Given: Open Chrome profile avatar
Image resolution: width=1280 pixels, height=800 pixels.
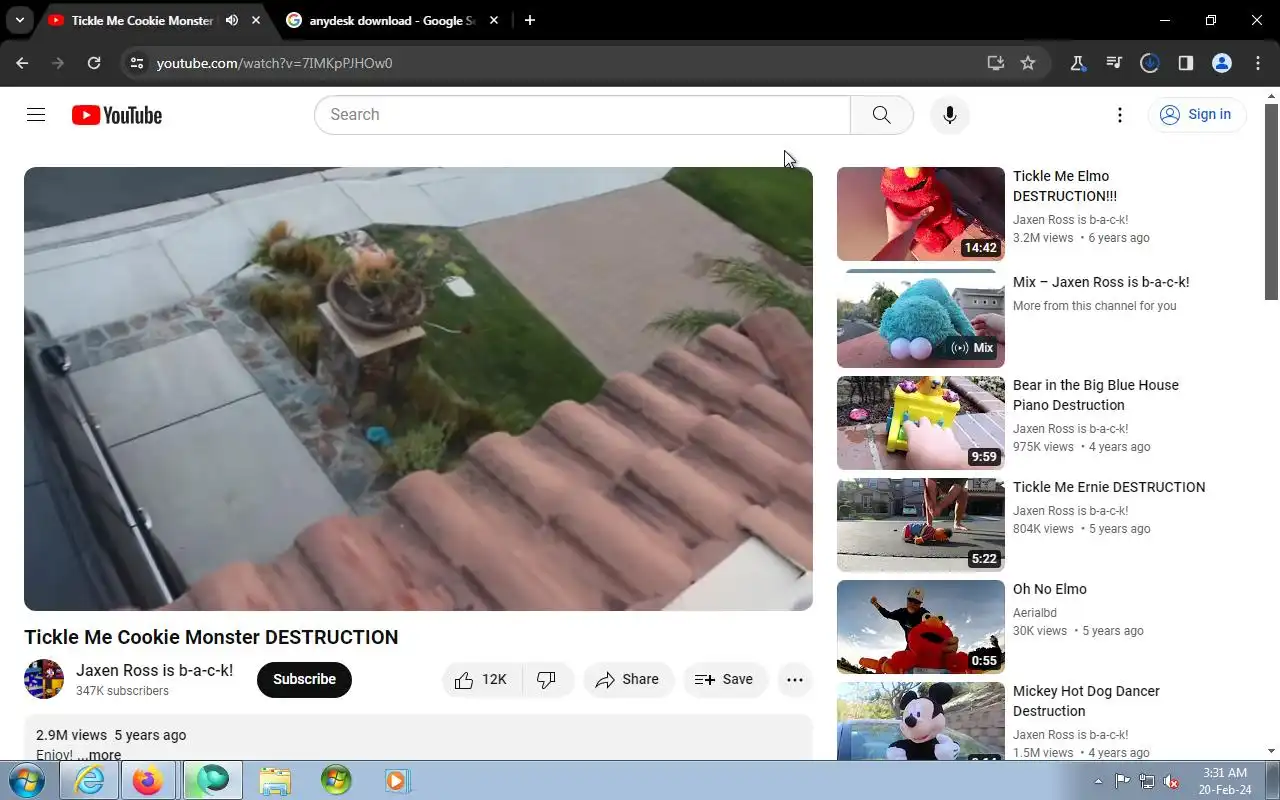Looking at the screenshot, I should coord(1222,63).
